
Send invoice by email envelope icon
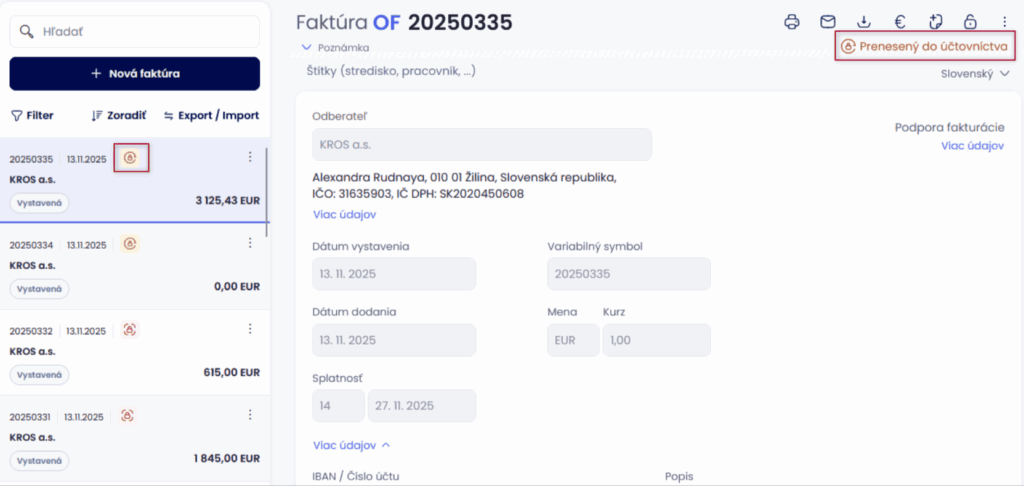coord(827,22)
